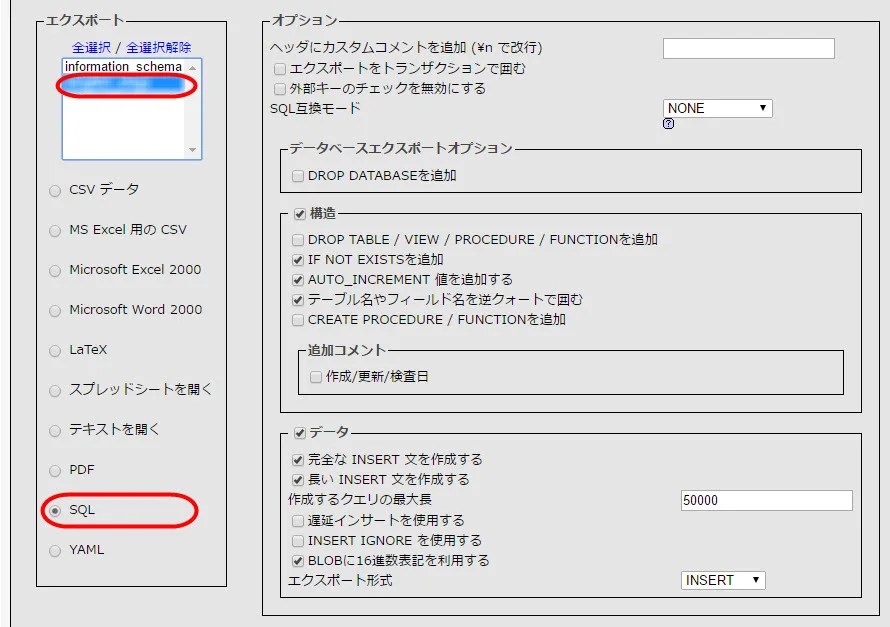Select Microsoft Word 2000 as export format

point(54,310)
